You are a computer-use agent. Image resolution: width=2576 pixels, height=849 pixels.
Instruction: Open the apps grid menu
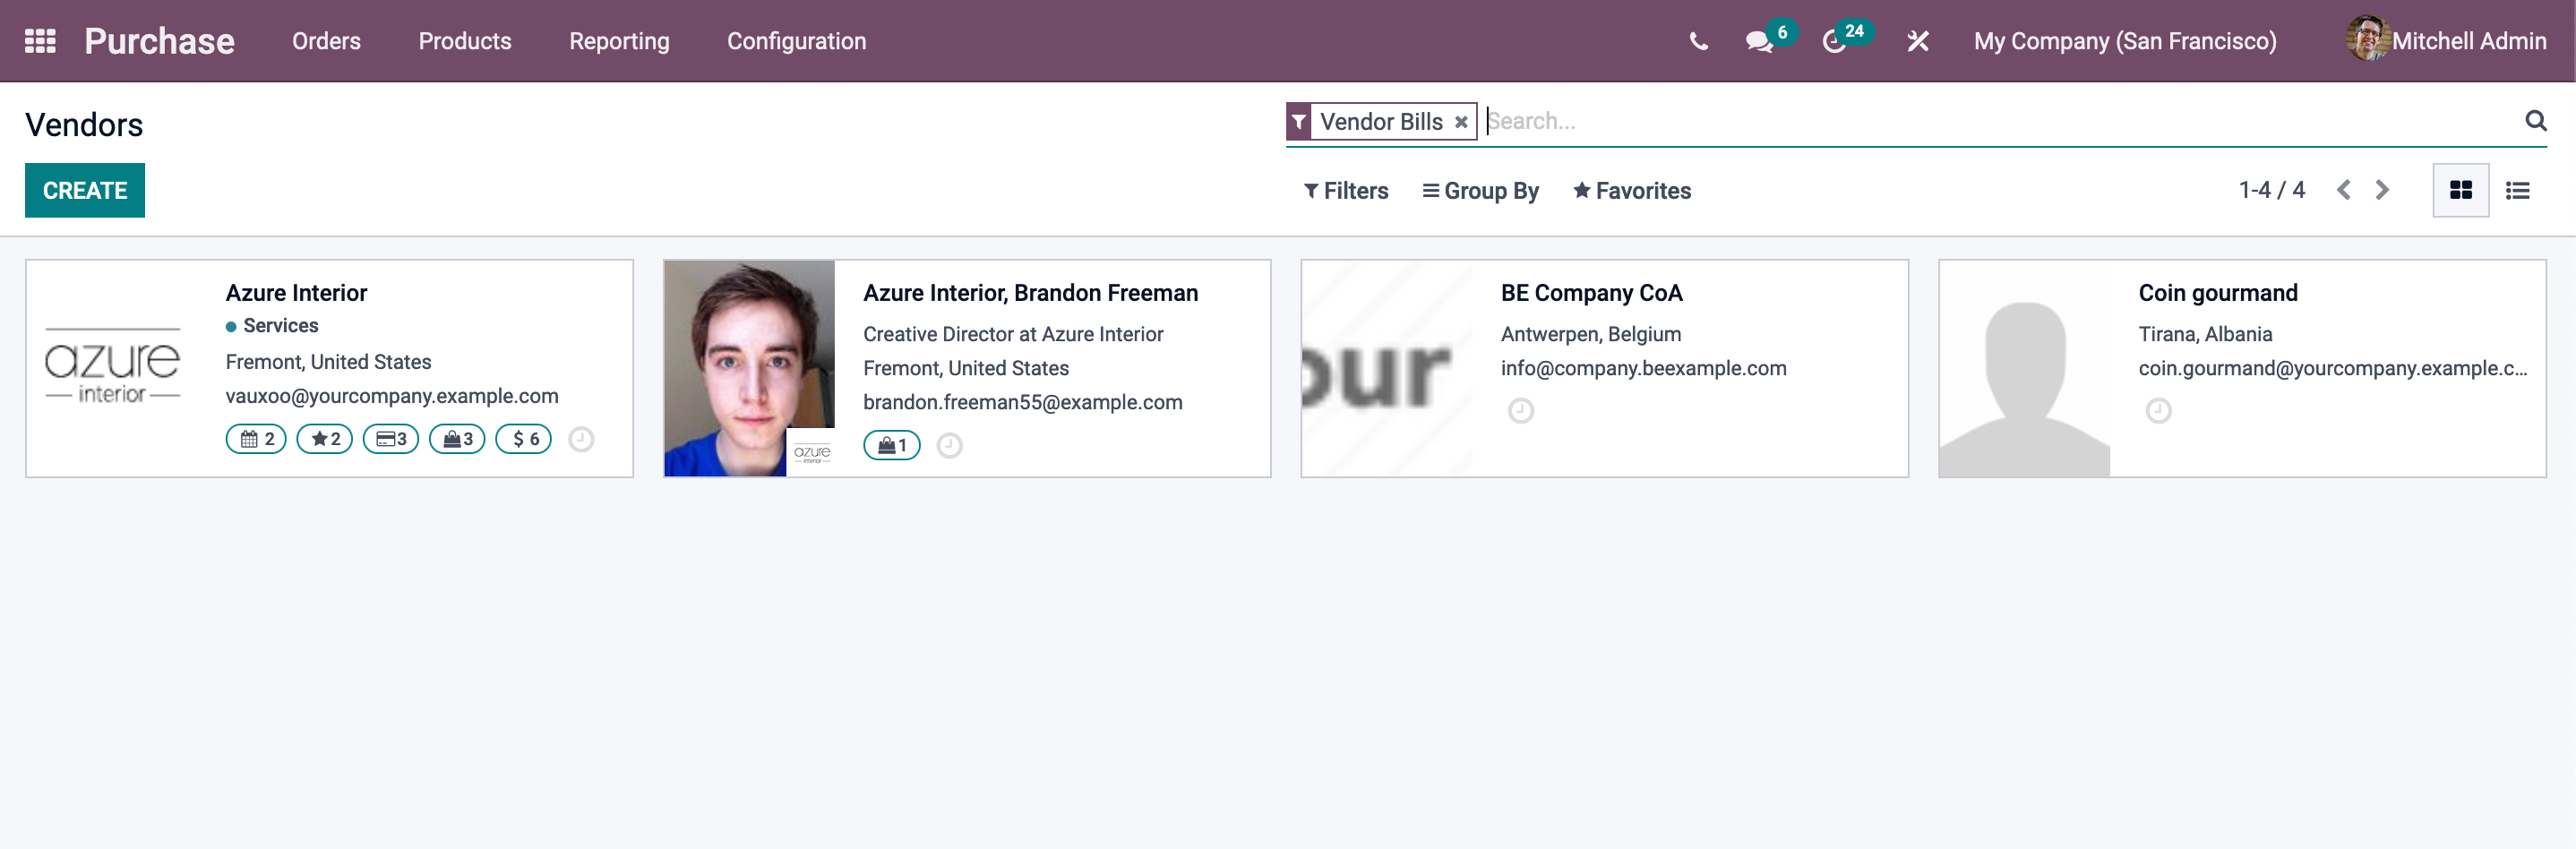click(40, 41)
